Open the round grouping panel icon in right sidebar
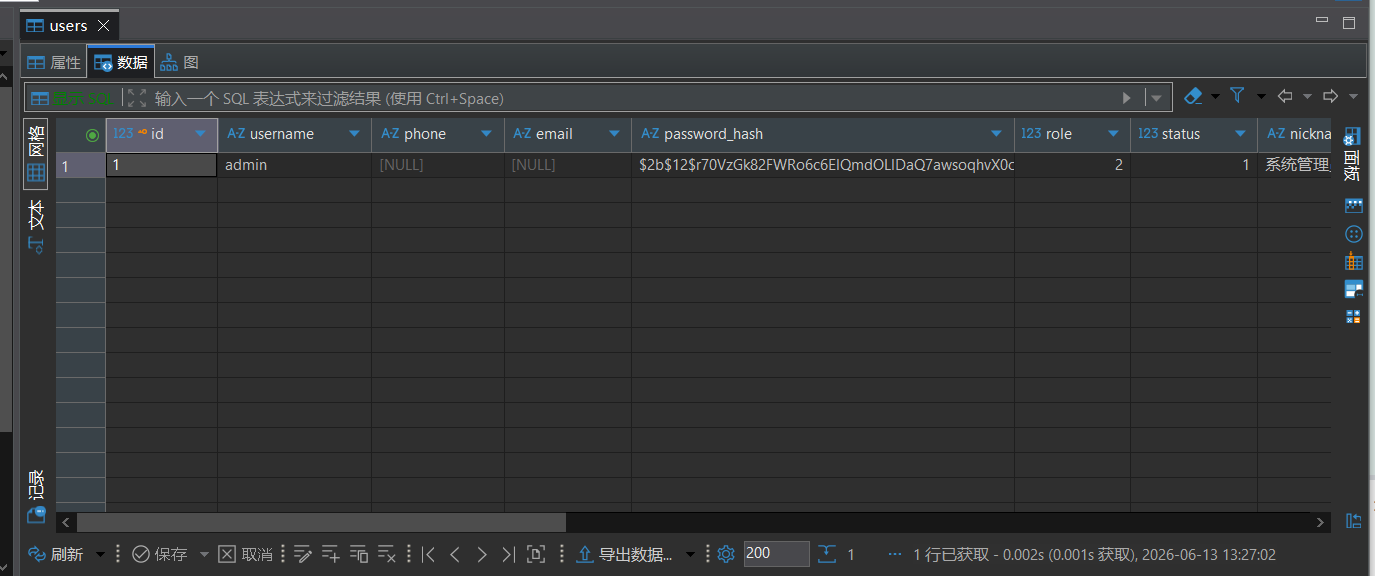Image resolution: width=1375 pixels, height=576 pixels. [x=1354, y=234]
